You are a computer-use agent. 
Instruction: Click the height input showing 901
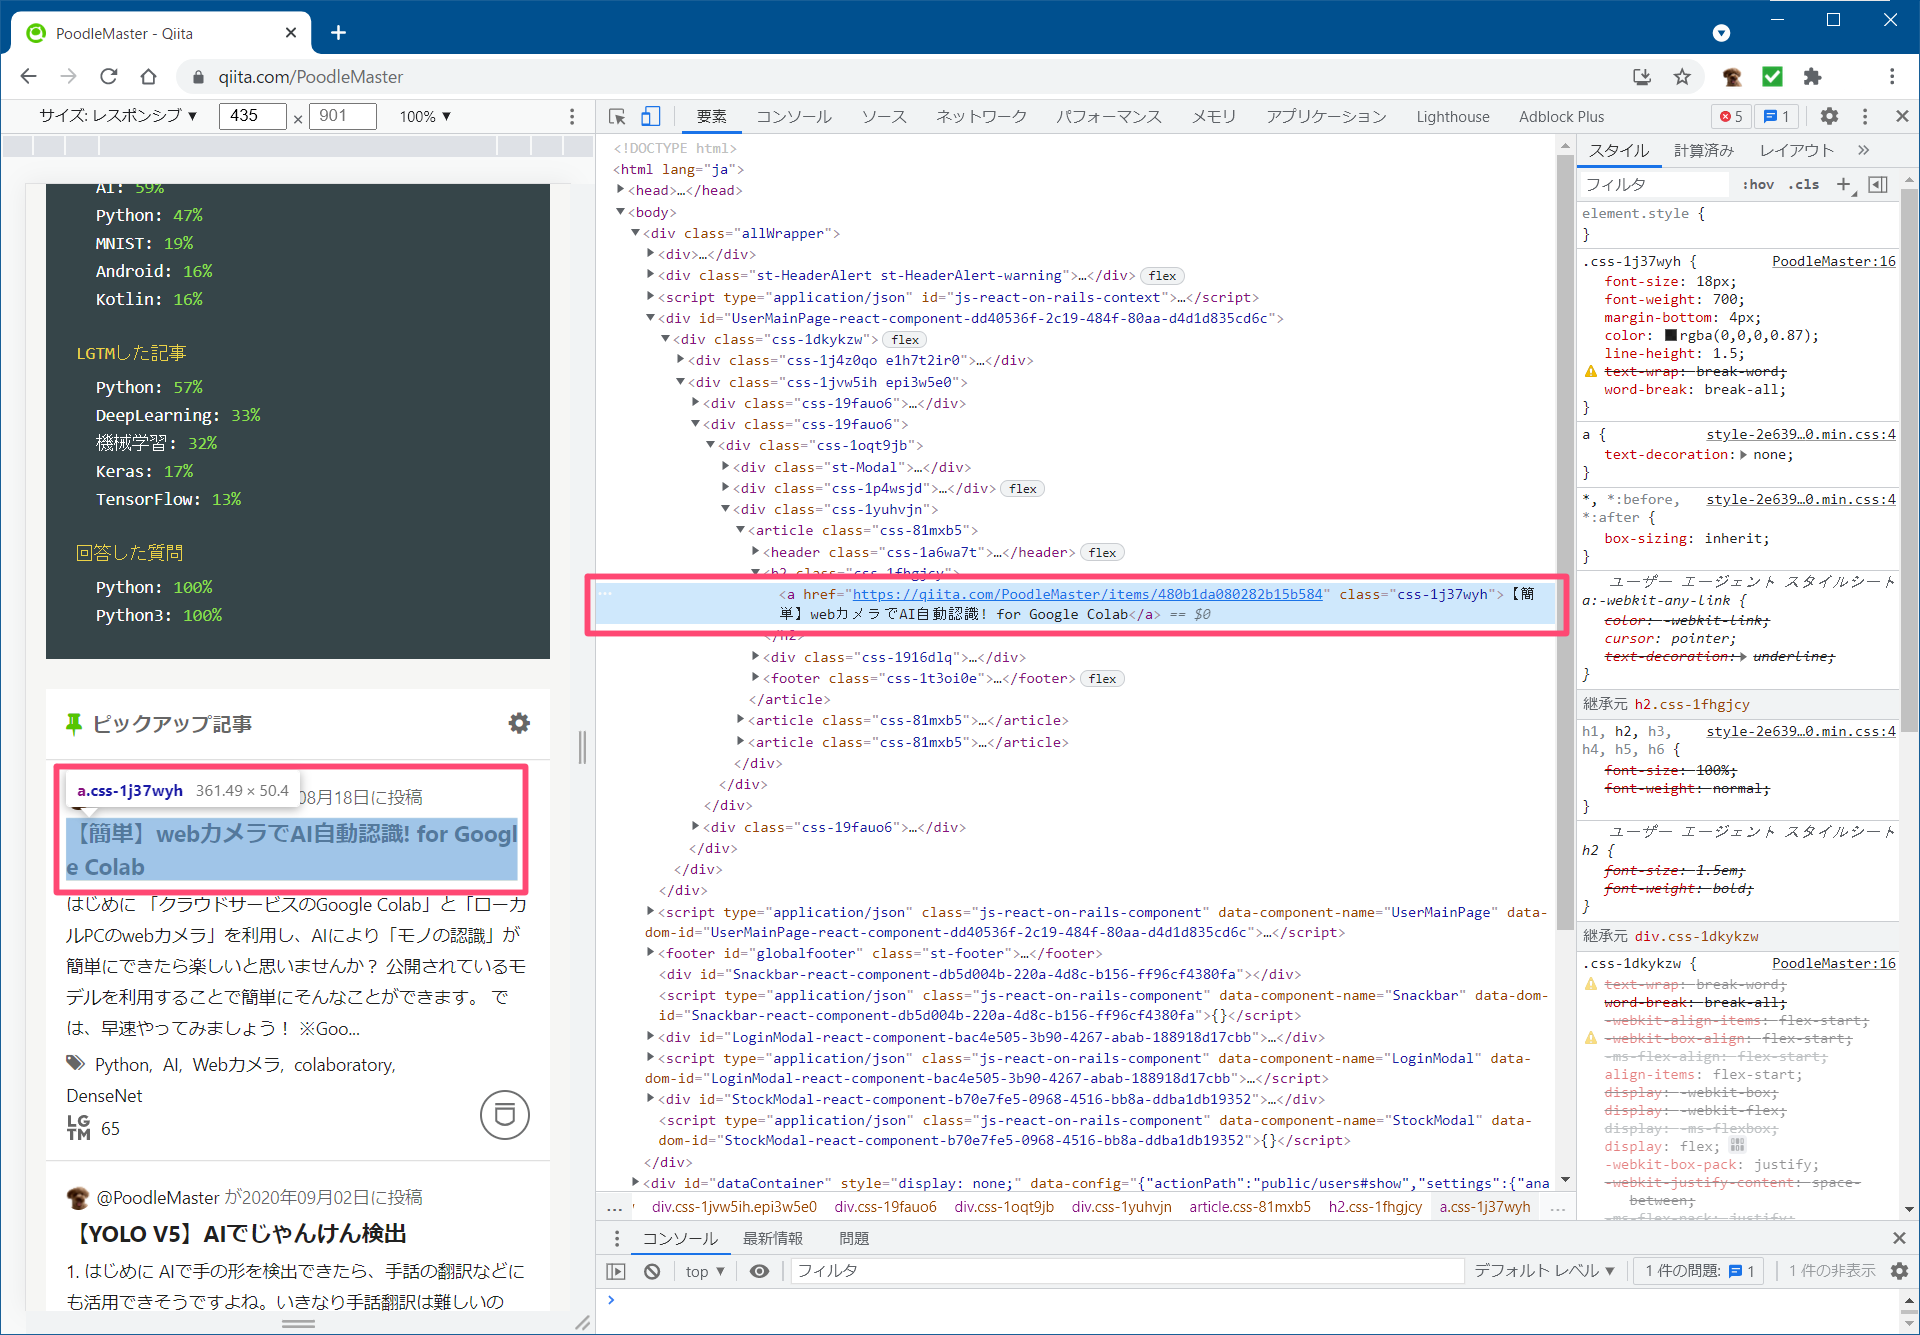pyautogui.click(x=343, y=116)
